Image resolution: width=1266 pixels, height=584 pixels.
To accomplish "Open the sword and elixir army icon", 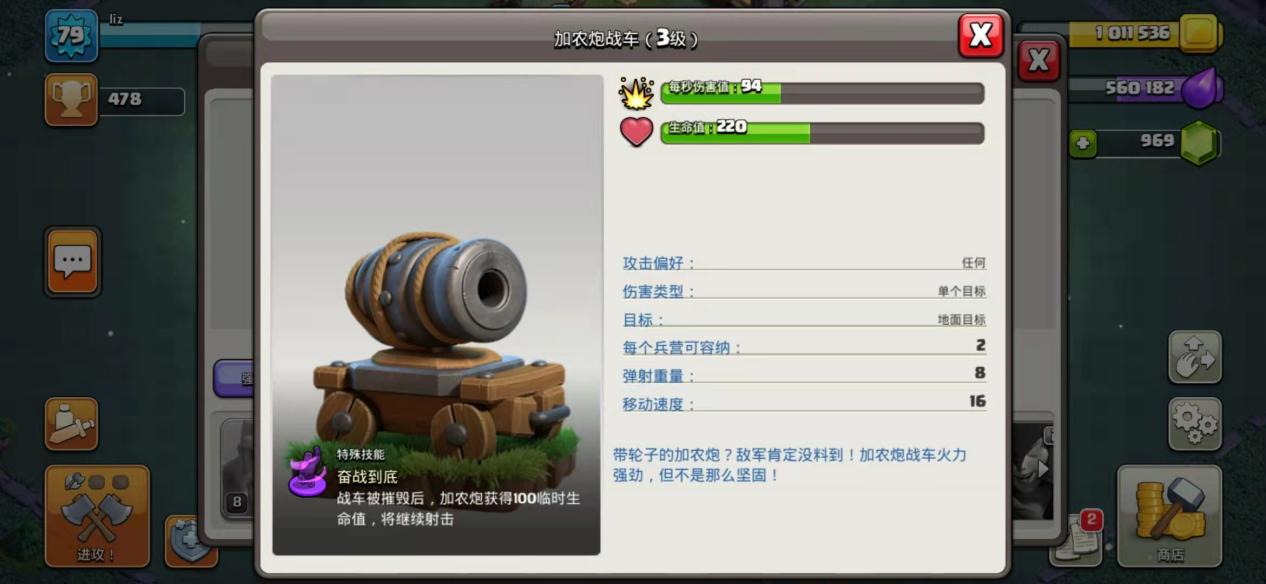I will pyautogui.click(x=71, y=424).
